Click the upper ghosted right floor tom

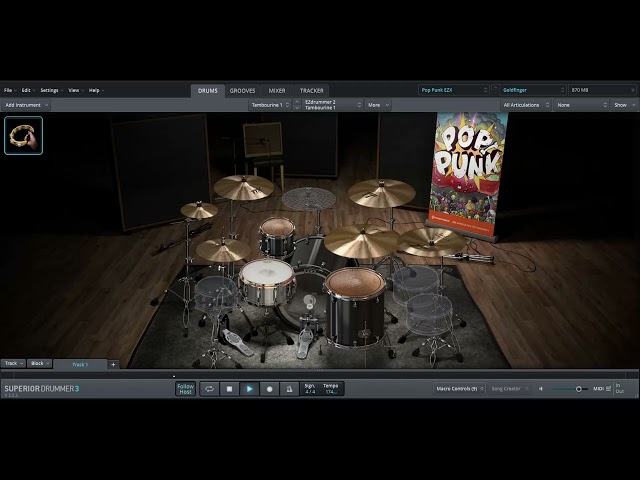(415, 284)
